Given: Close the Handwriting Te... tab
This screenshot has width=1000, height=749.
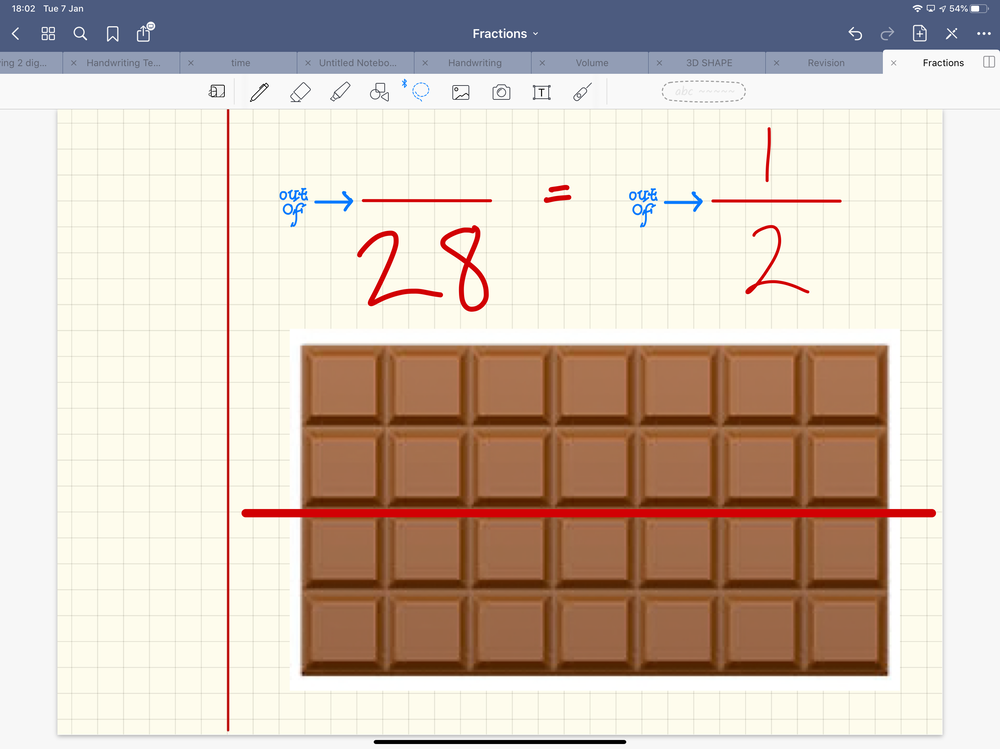Looking at the screenshot, I should point(74,63).
